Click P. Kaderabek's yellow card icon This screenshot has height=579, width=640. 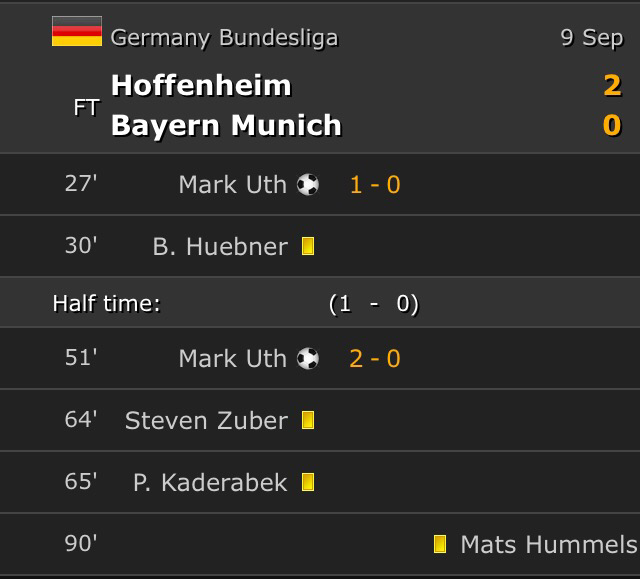pos(308,482)
